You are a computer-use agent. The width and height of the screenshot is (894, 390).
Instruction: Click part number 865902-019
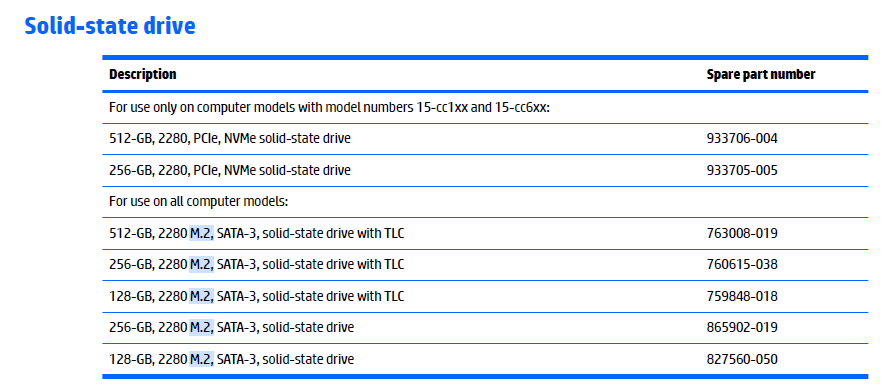point(742,328)
